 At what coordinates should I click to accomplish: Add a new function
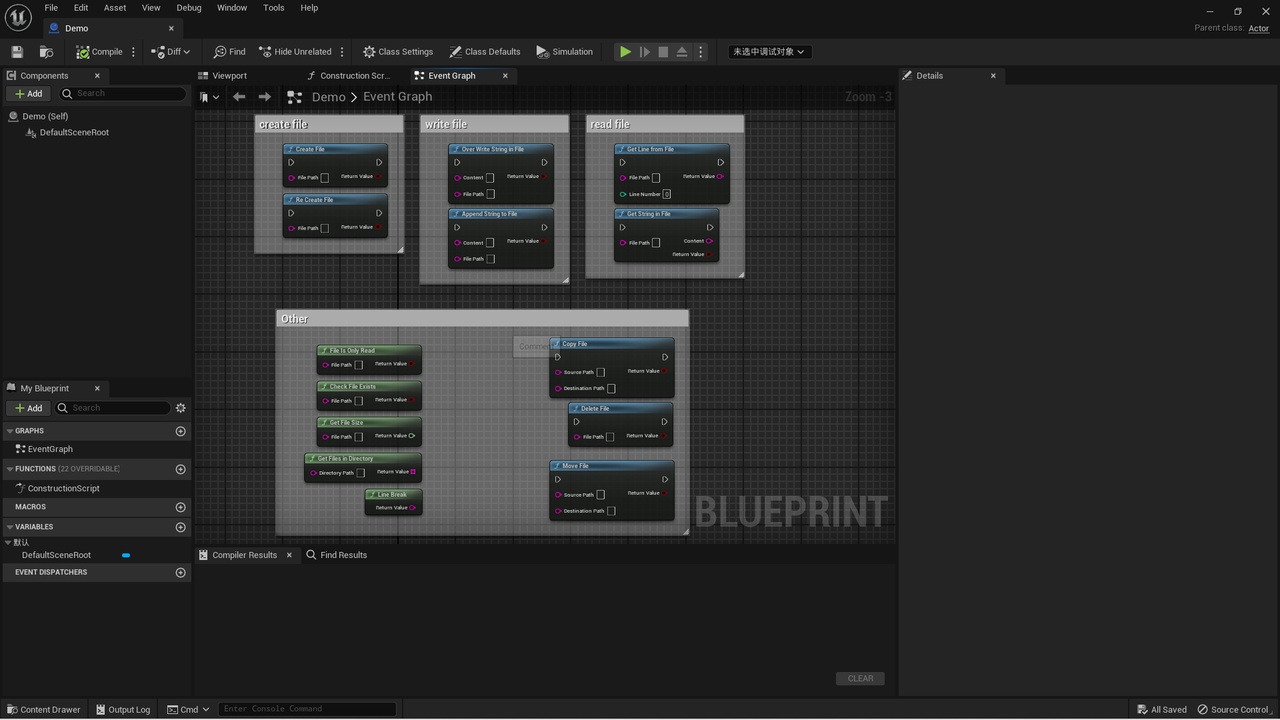click(181, 469)
